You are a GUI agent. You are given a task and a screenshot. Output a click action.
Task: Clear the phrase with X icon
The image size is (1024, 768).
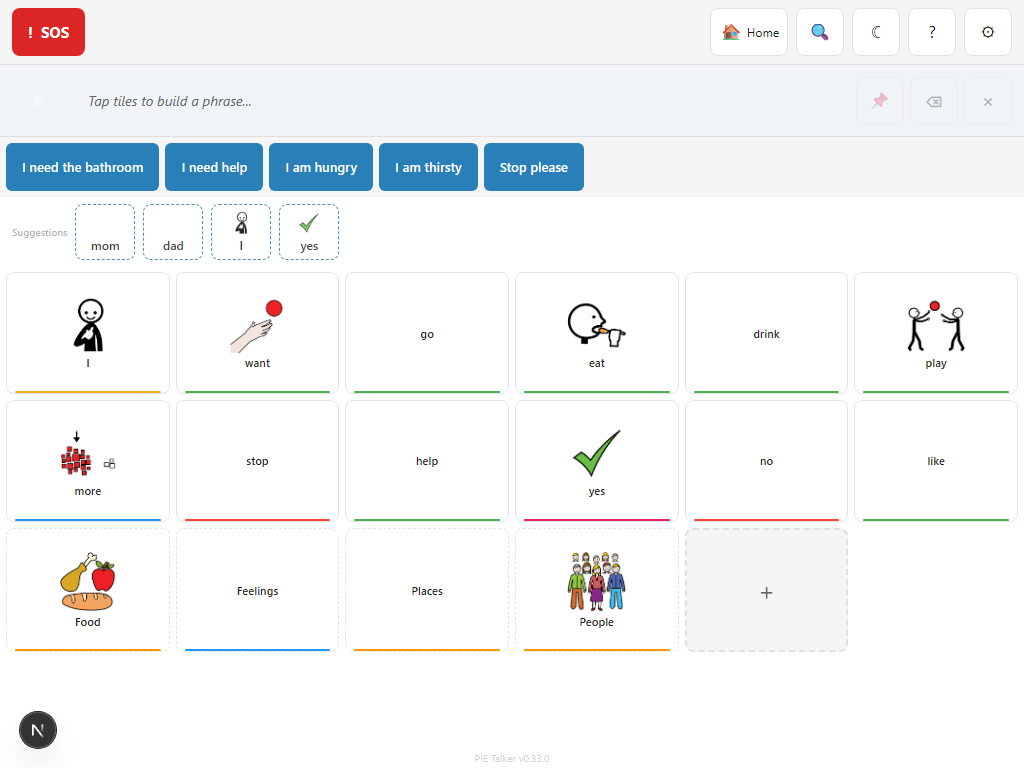[x=988, y=101]
